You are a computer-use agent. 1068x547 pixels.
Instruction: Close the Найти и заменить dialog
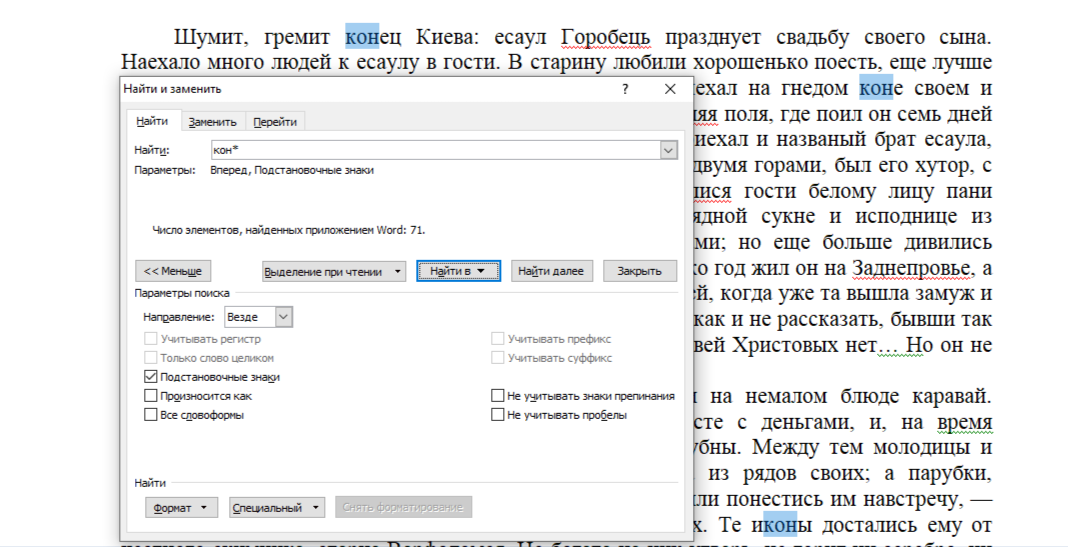[670, 89]
